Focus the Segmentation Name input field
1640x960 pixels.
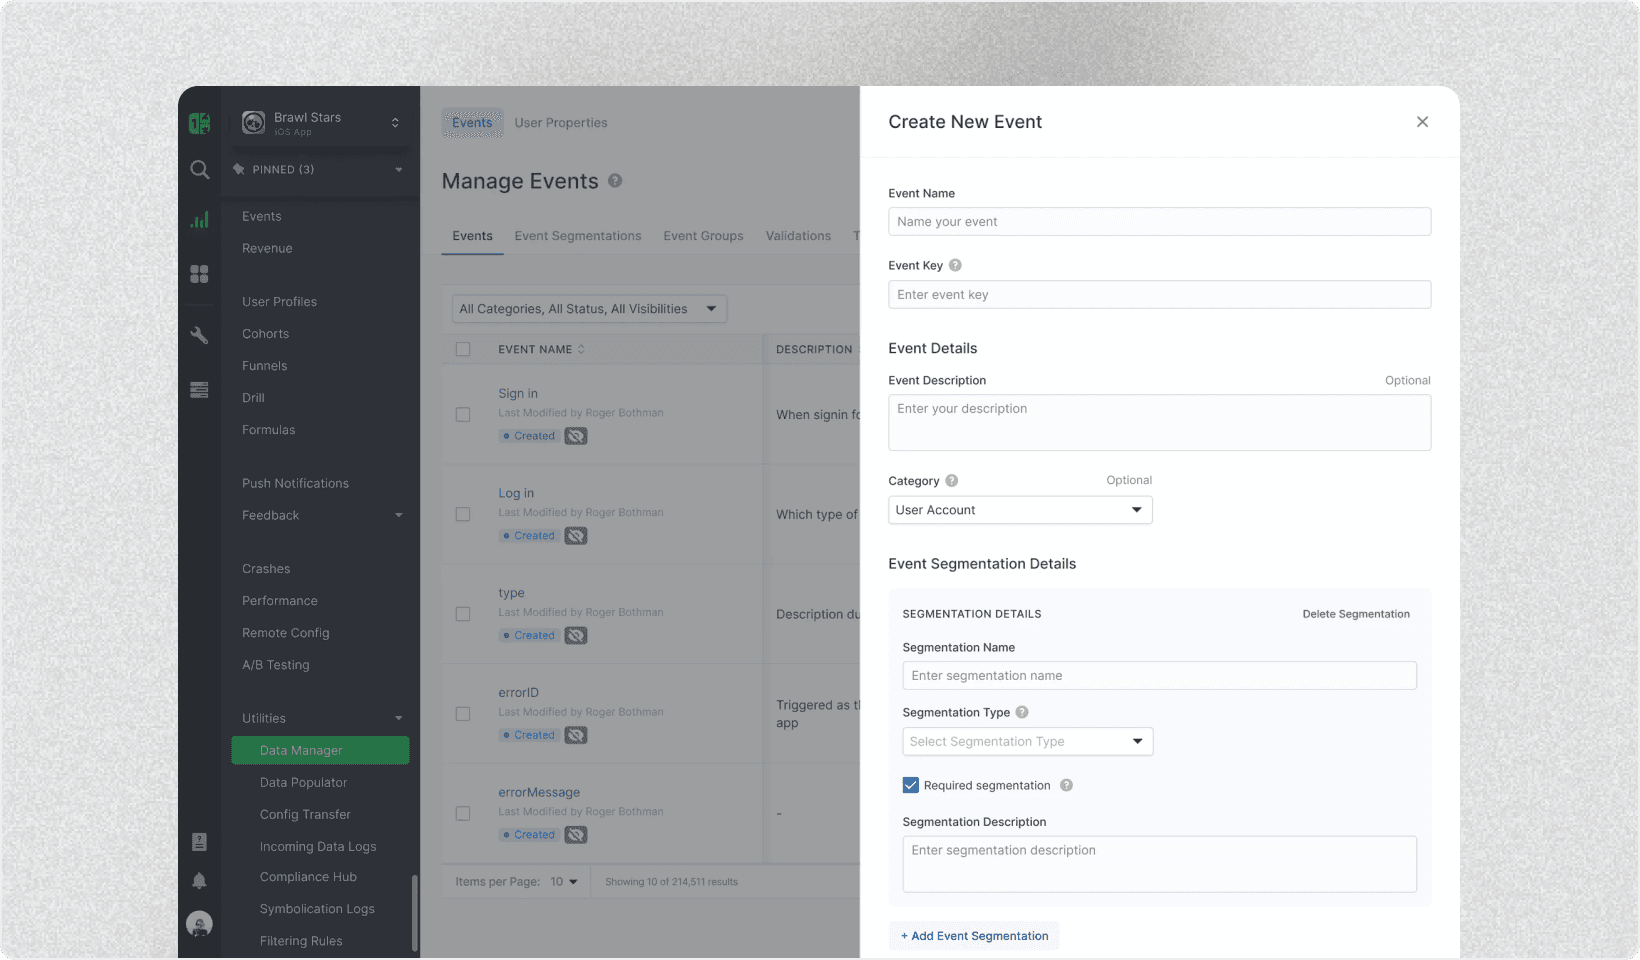pos(1159,676)
